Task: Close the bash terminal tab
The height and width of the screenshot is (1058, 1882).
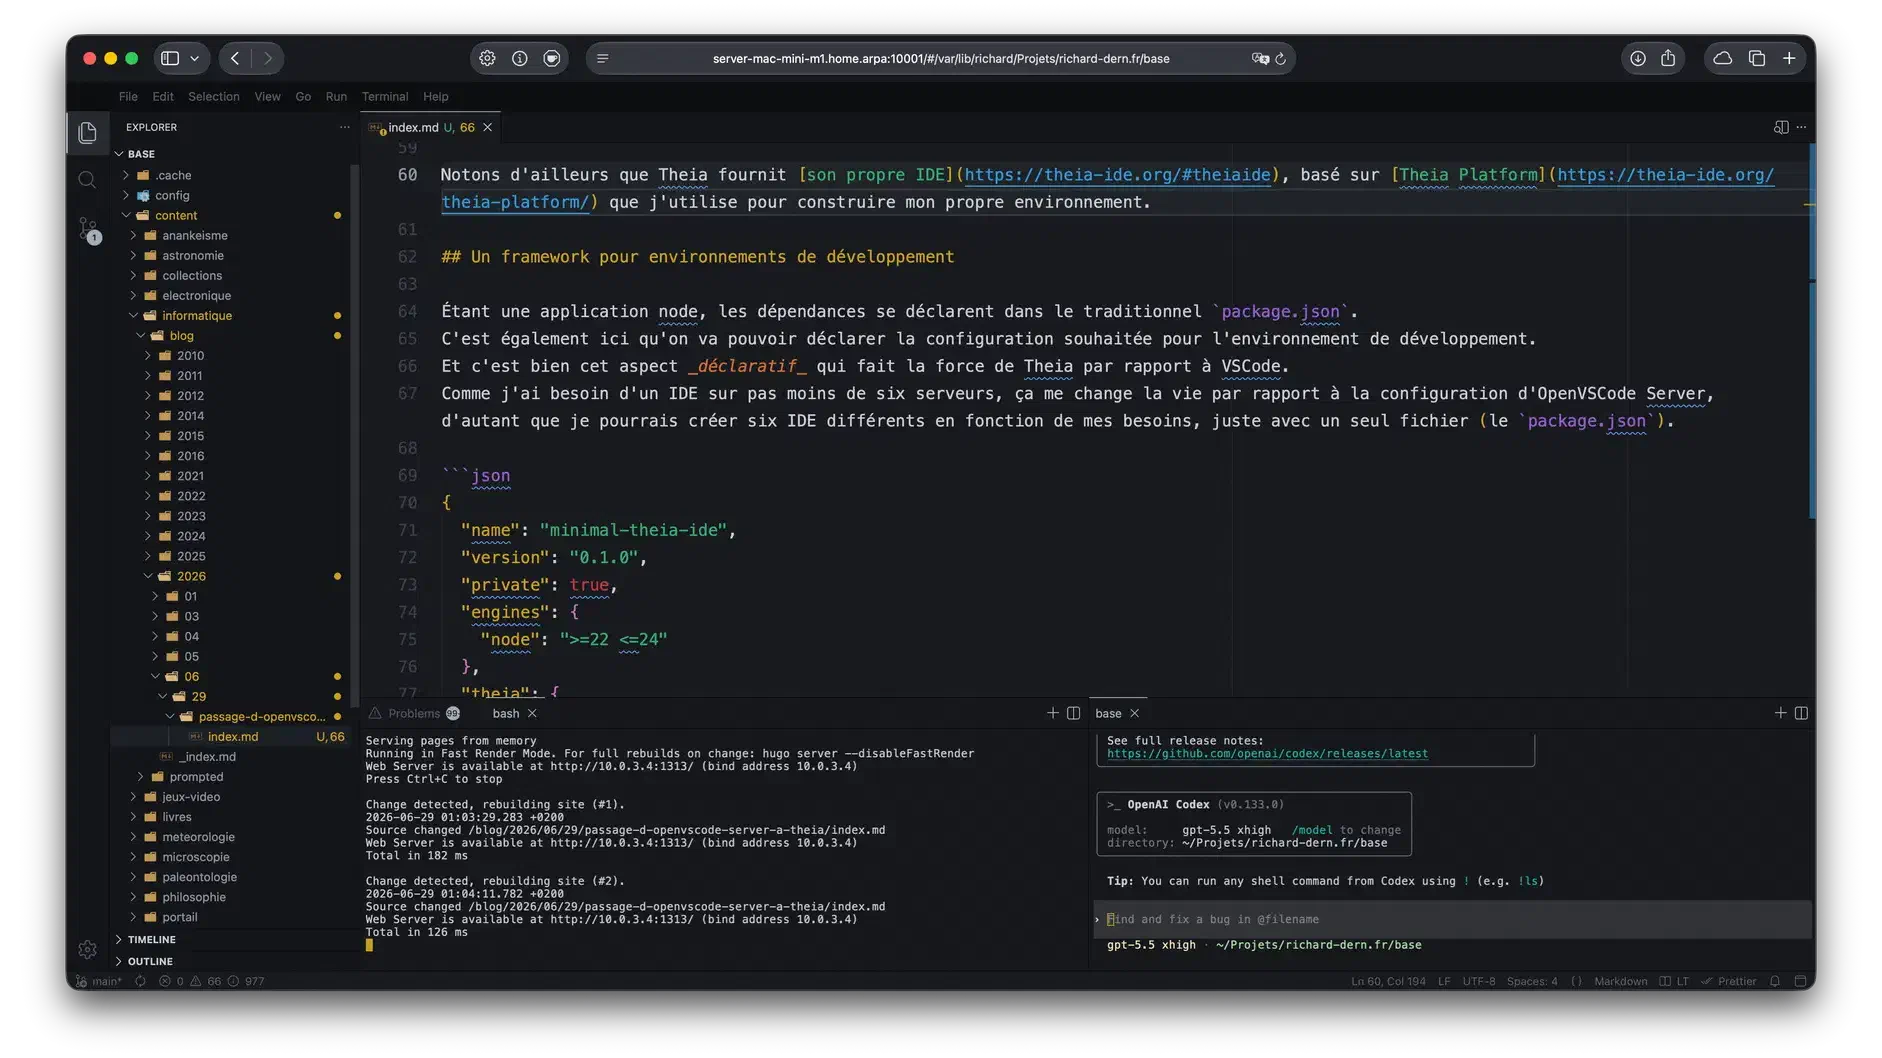Action: 532,713
